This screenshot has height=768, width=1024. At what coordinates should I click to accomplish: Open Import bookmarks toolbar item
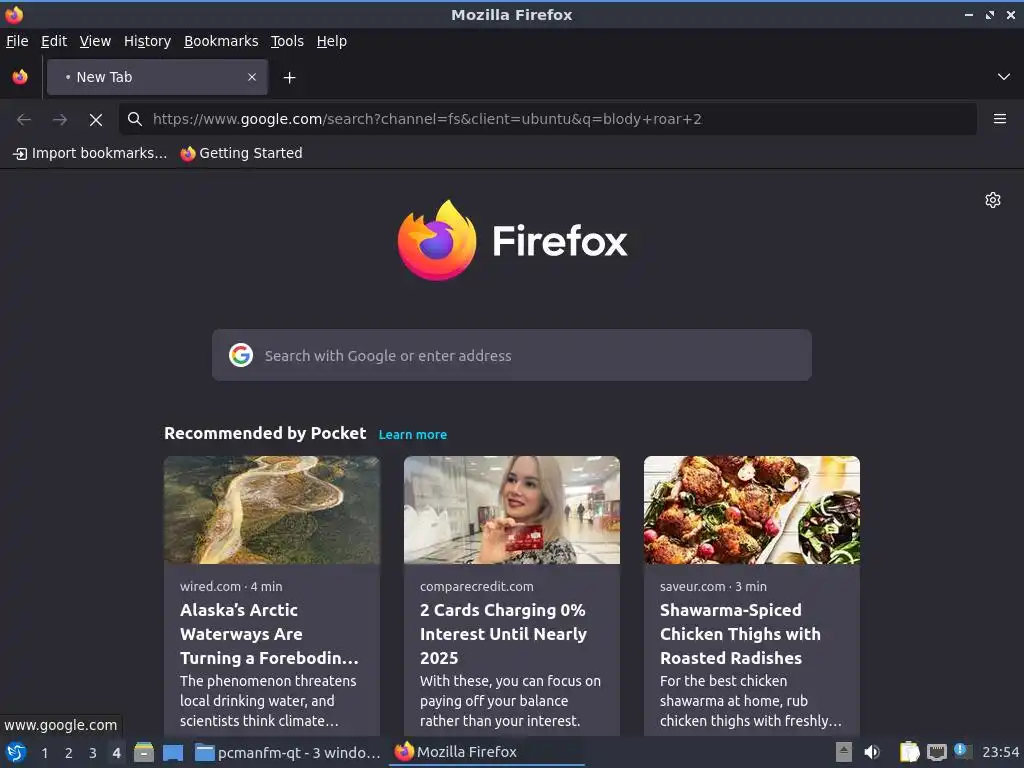[90, 153]
